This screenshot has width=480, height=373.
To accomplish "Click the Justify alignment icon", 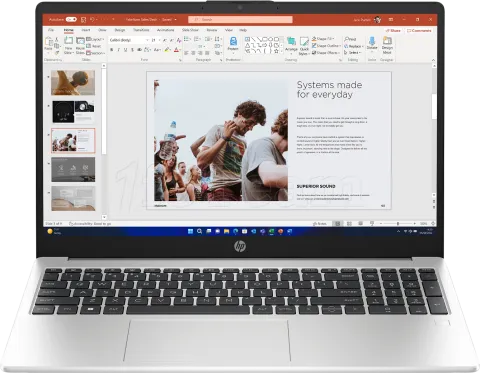I will [x=207, y=53].
